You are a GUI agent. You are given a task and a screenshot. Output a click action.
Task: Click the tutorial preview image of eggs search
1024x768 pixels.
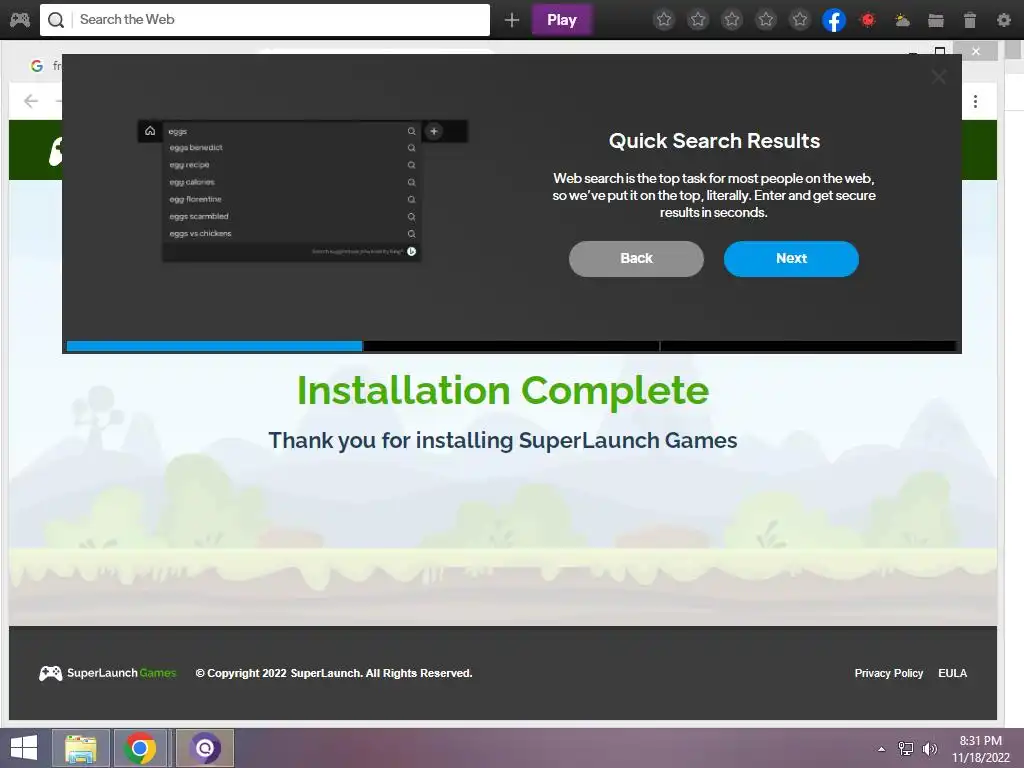pos(302,191)
